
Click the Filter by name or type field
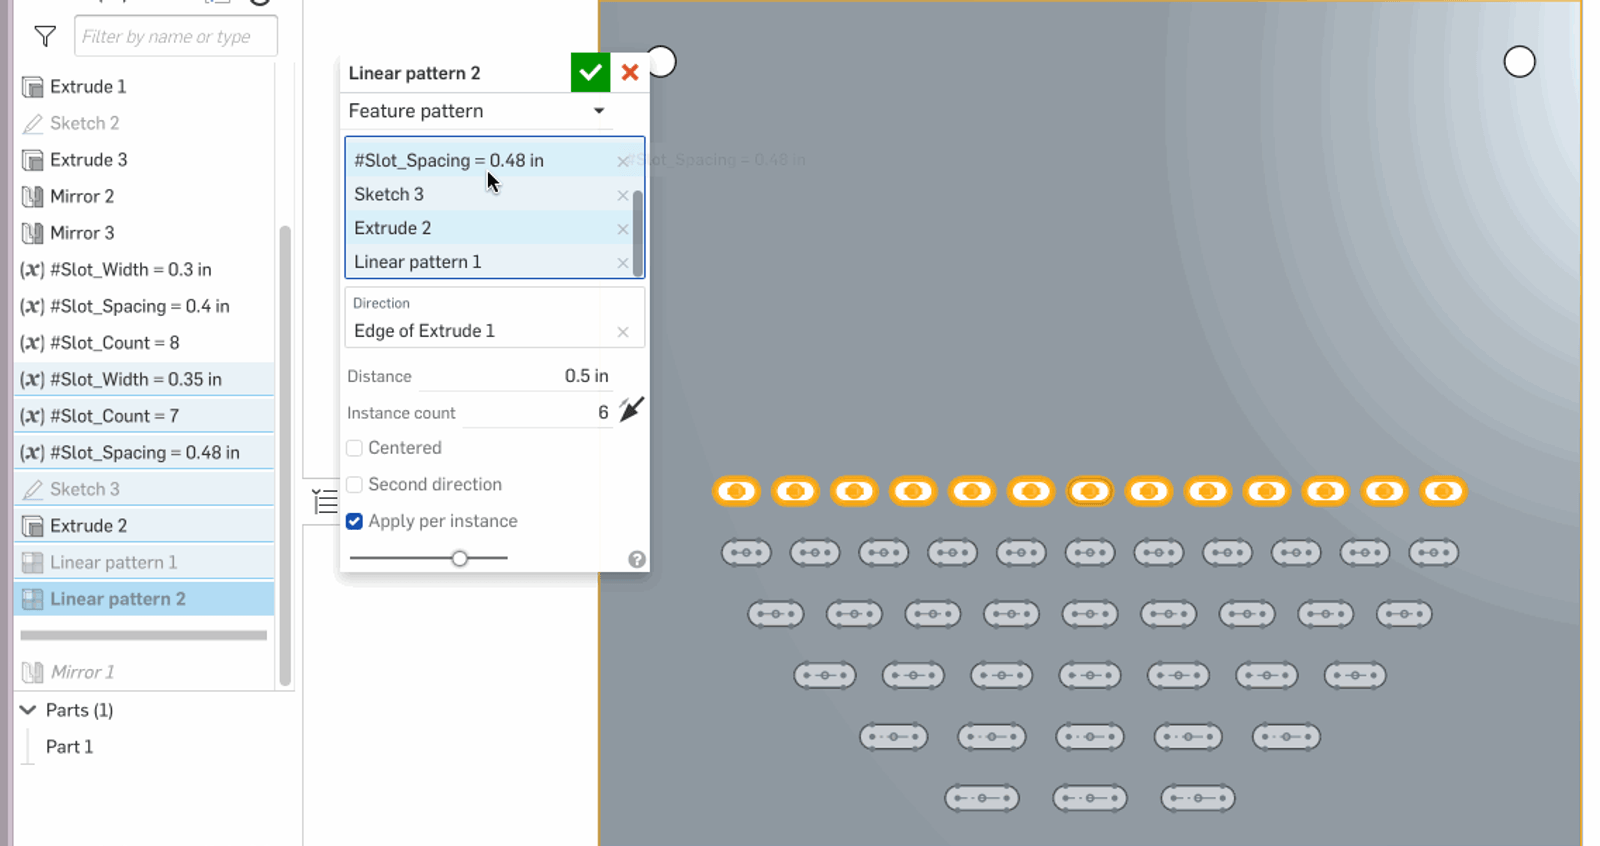(x=175, y=37)
